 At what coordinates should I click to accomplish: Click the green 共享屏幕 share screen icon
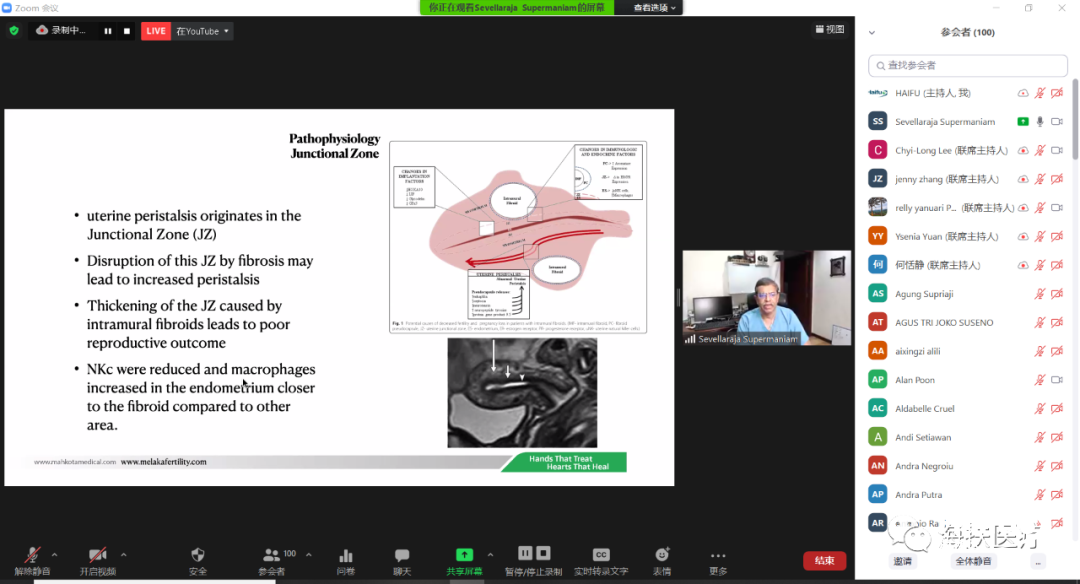(464, 555)
